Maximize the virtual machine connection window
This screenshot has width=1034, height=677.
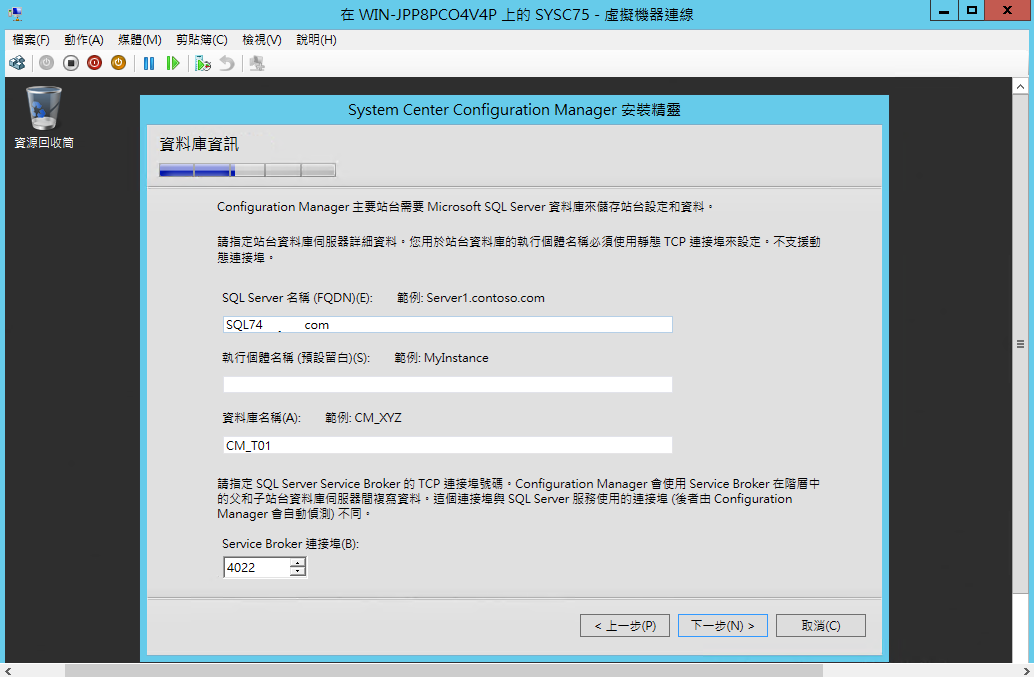(x=971, y=11)
